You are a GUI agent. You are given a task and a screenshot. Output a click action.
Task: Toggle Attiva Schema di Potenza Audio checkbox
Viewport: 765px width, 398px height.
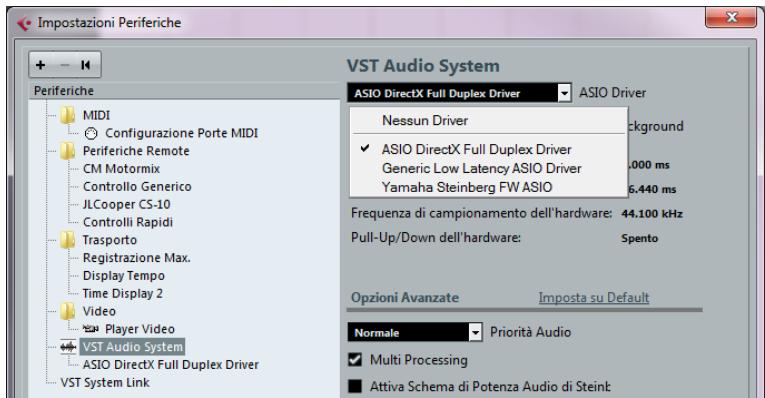(355, 386)
